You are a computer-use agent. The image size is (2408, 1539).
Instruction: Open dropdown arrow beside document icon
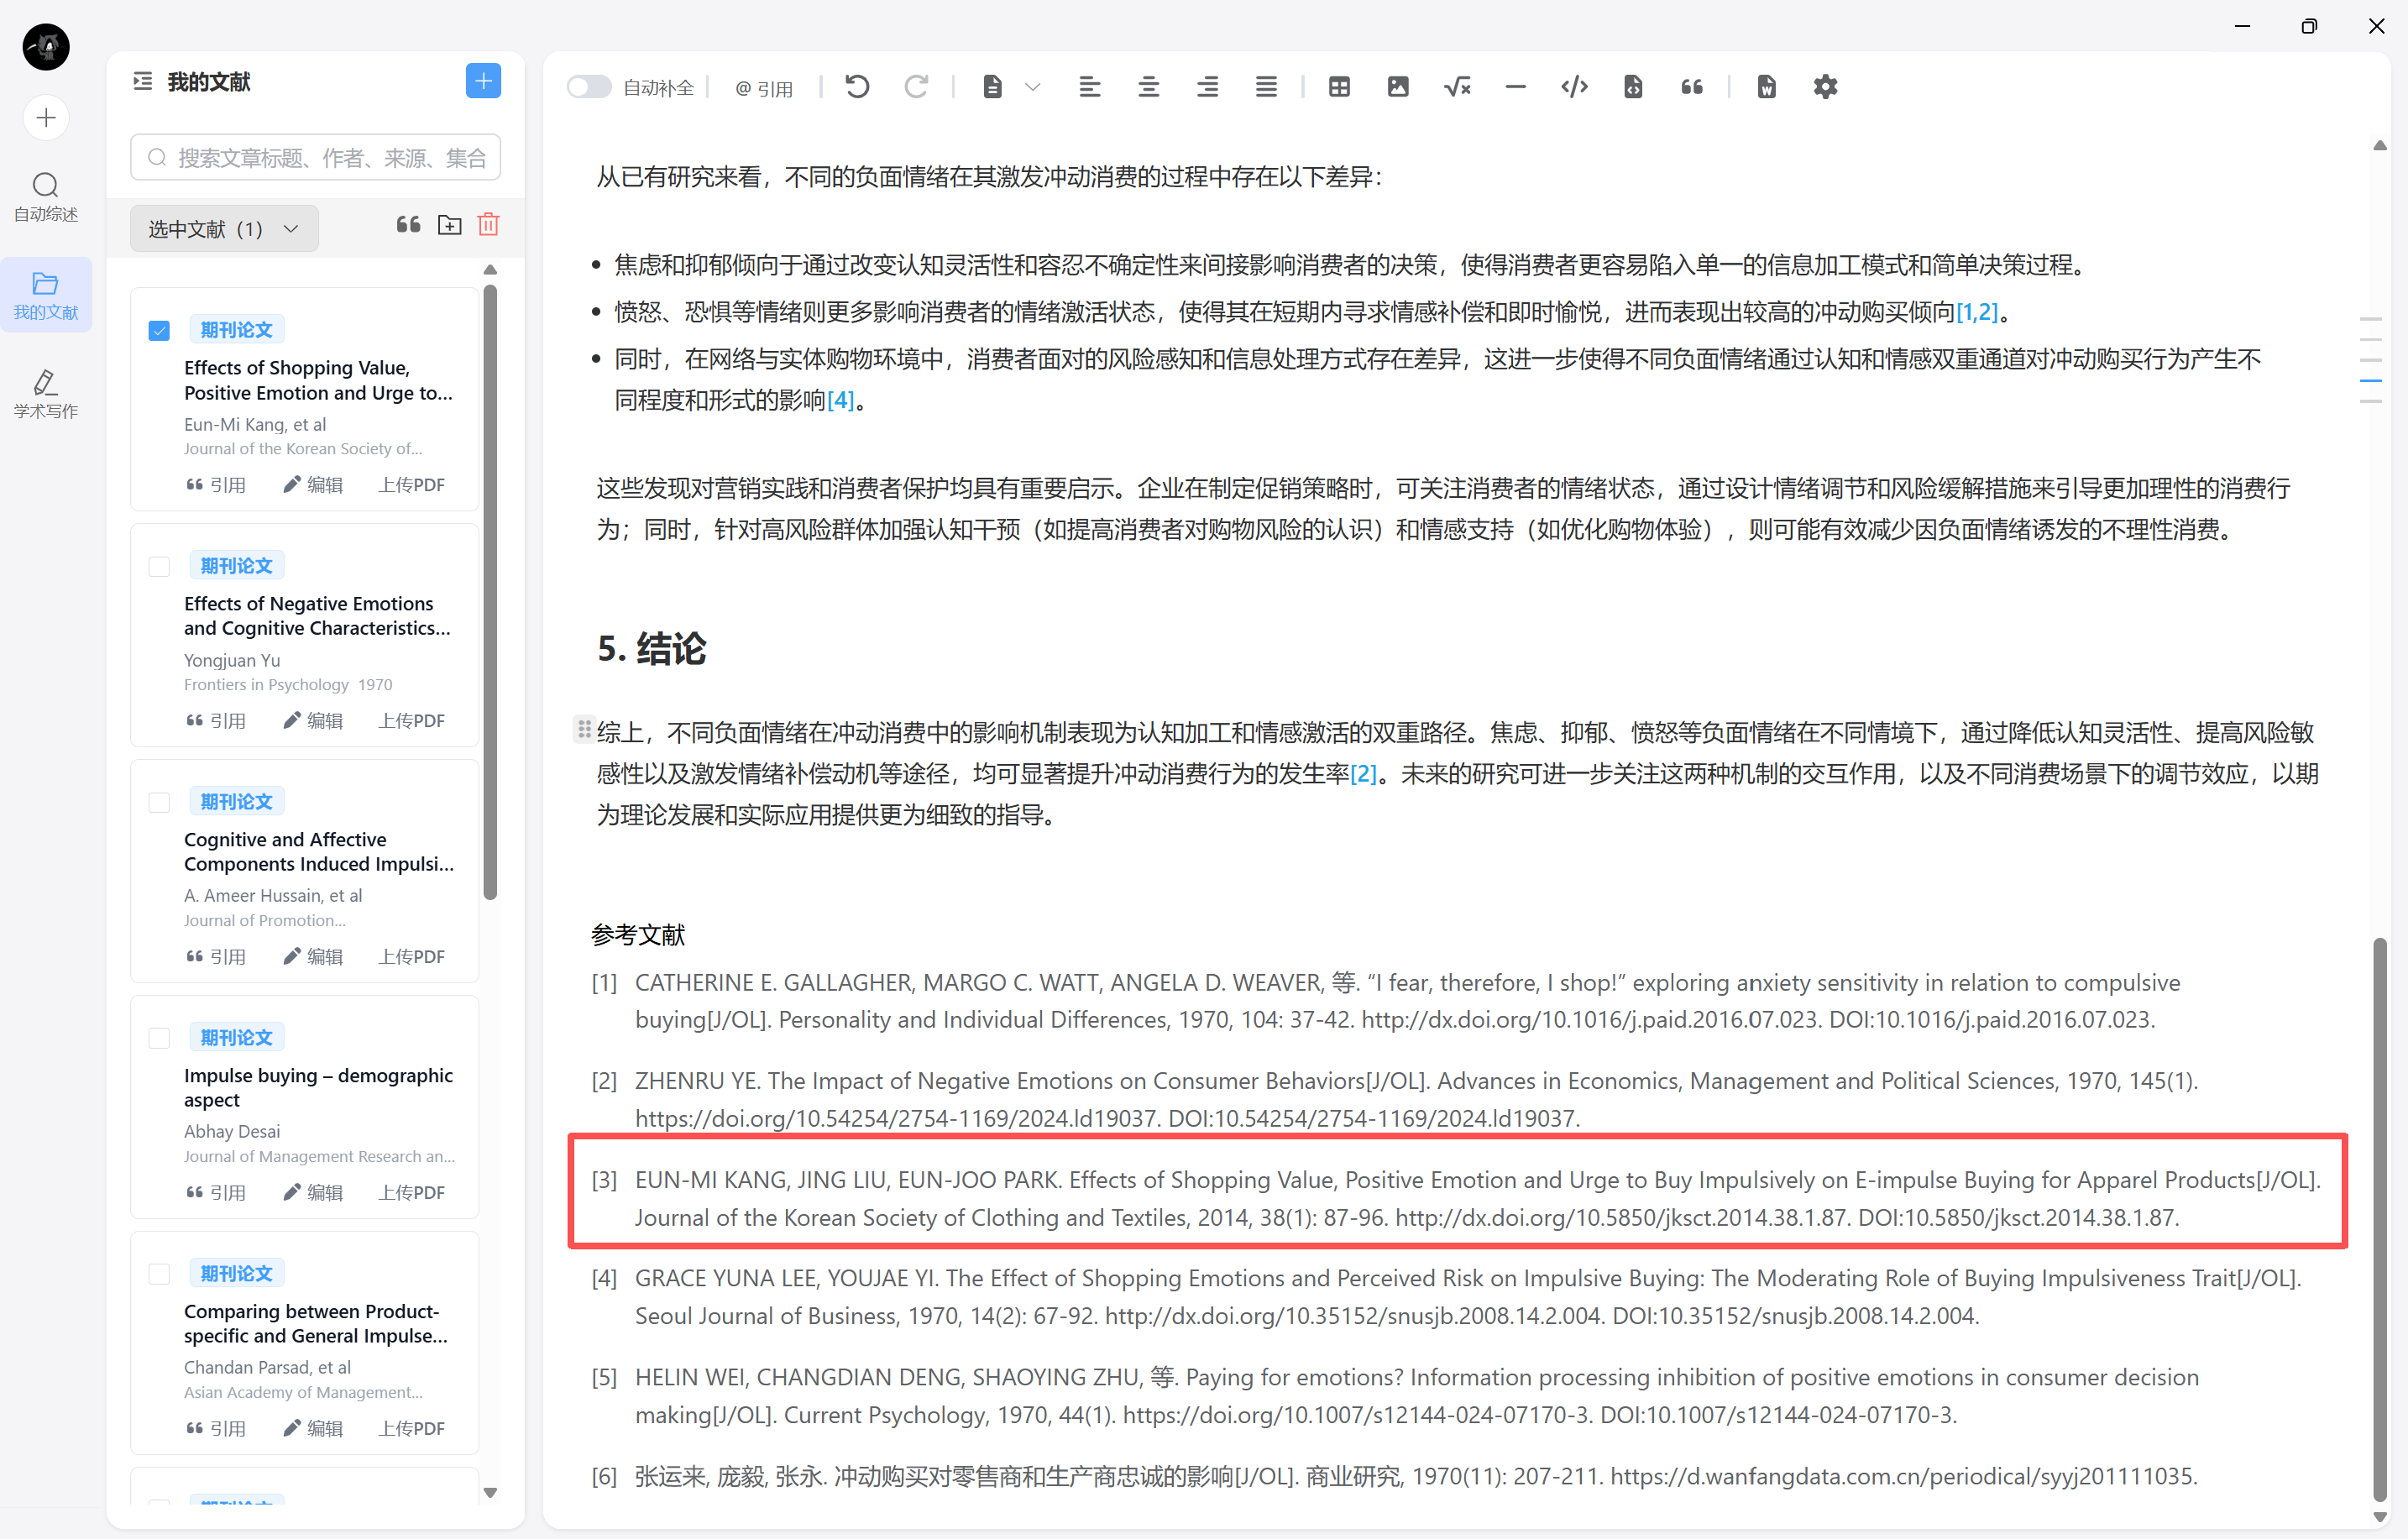coord(1033,87)
